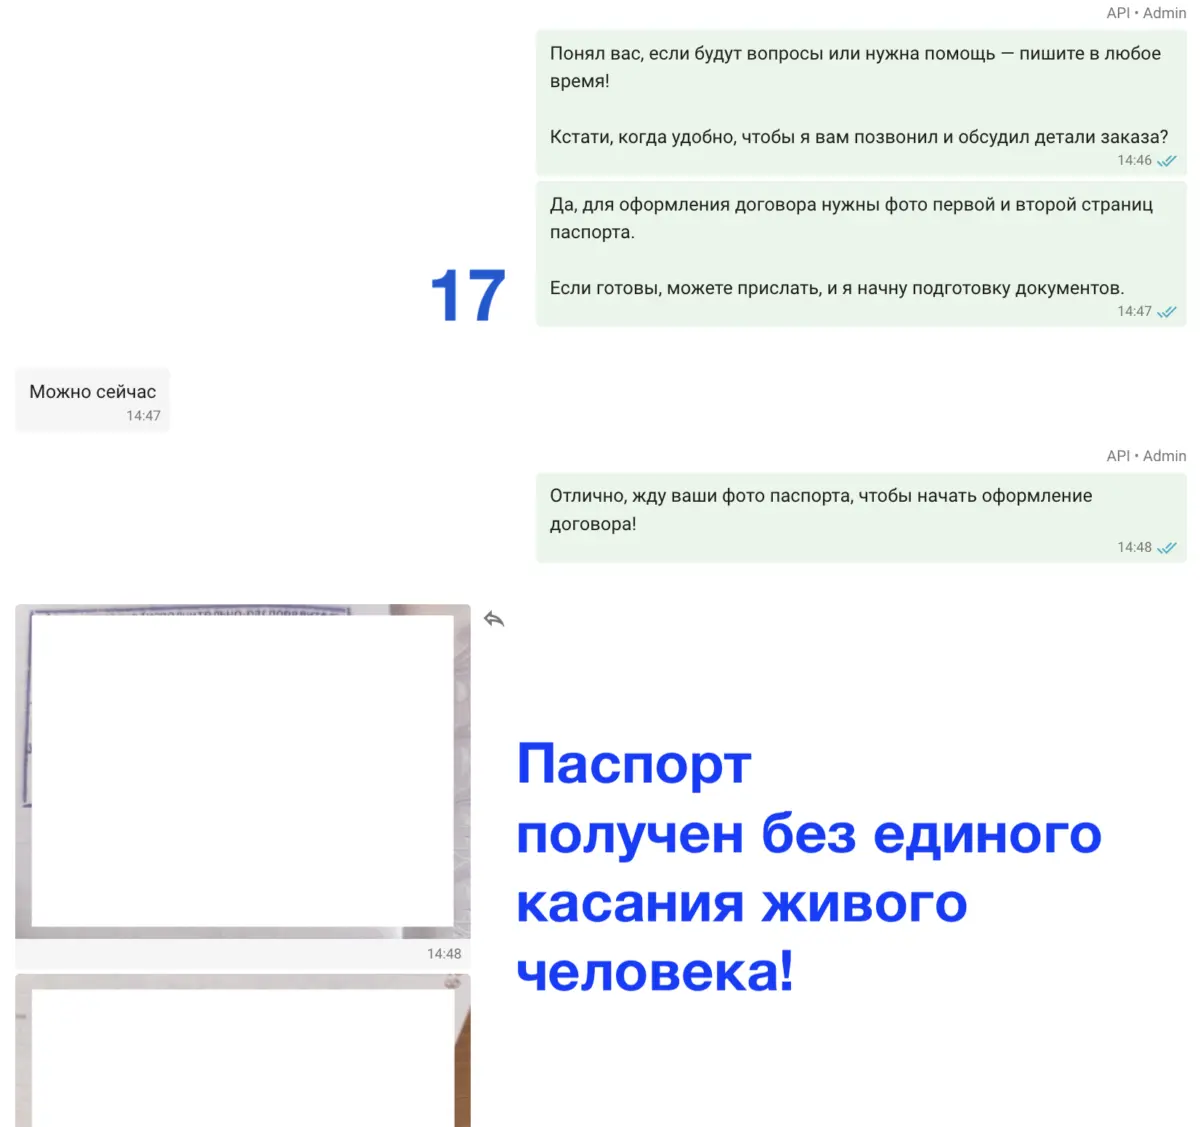Click the timestamp 14:47 under 'Можно сейчас'
Image resolution: width=1200 pixels, height=1127 pixels.
pyautogui.click(x=143, y=415)
